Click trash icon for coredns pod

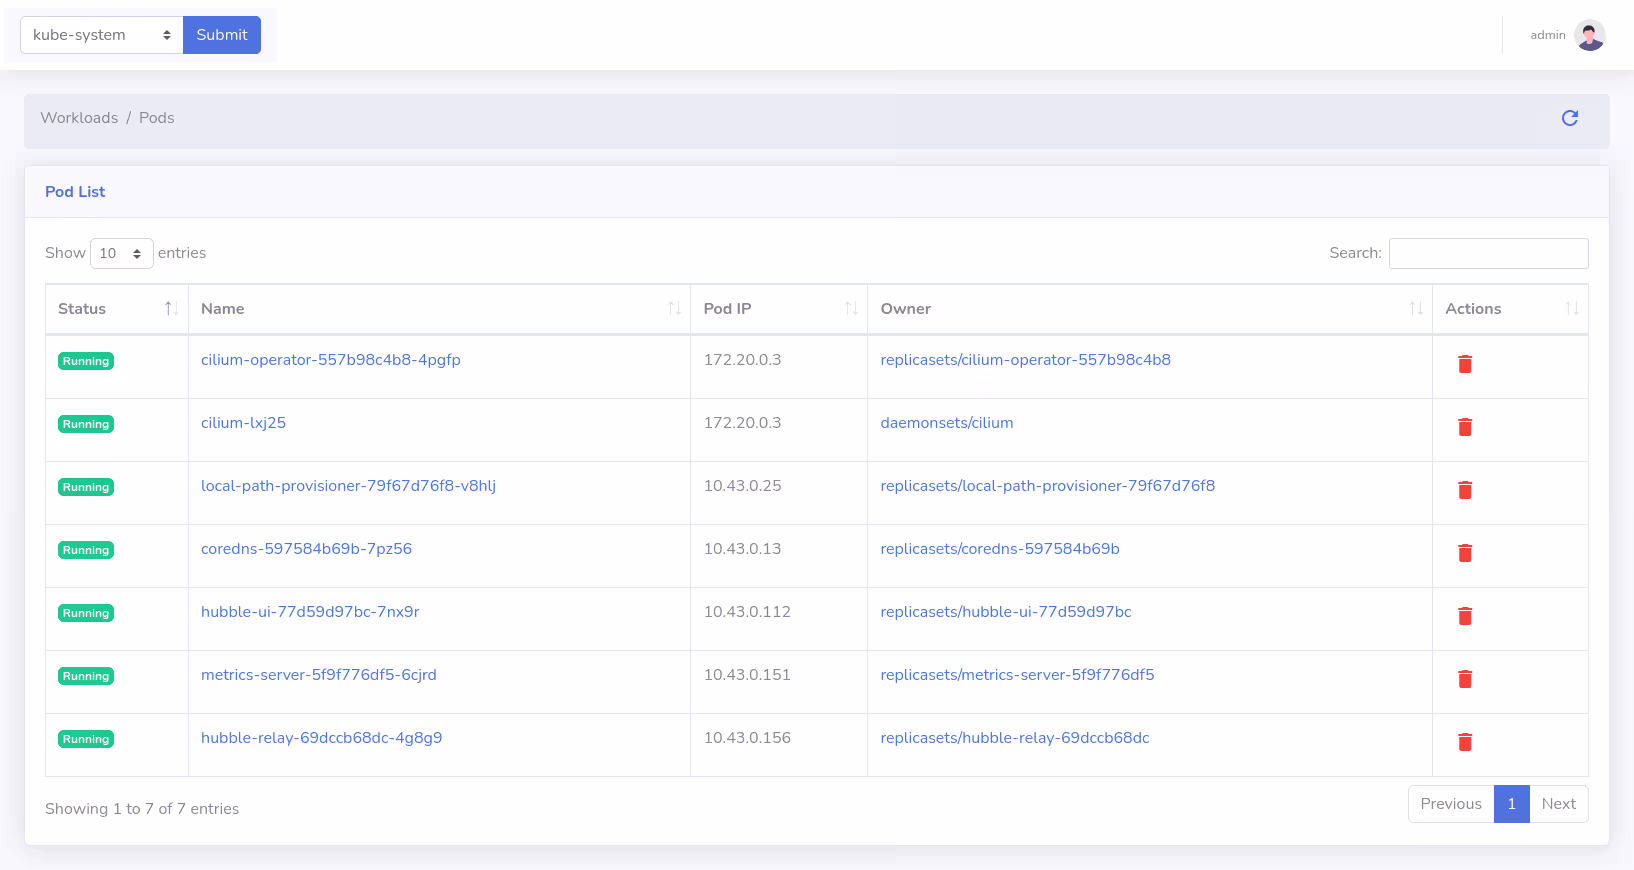(1464, 553)
